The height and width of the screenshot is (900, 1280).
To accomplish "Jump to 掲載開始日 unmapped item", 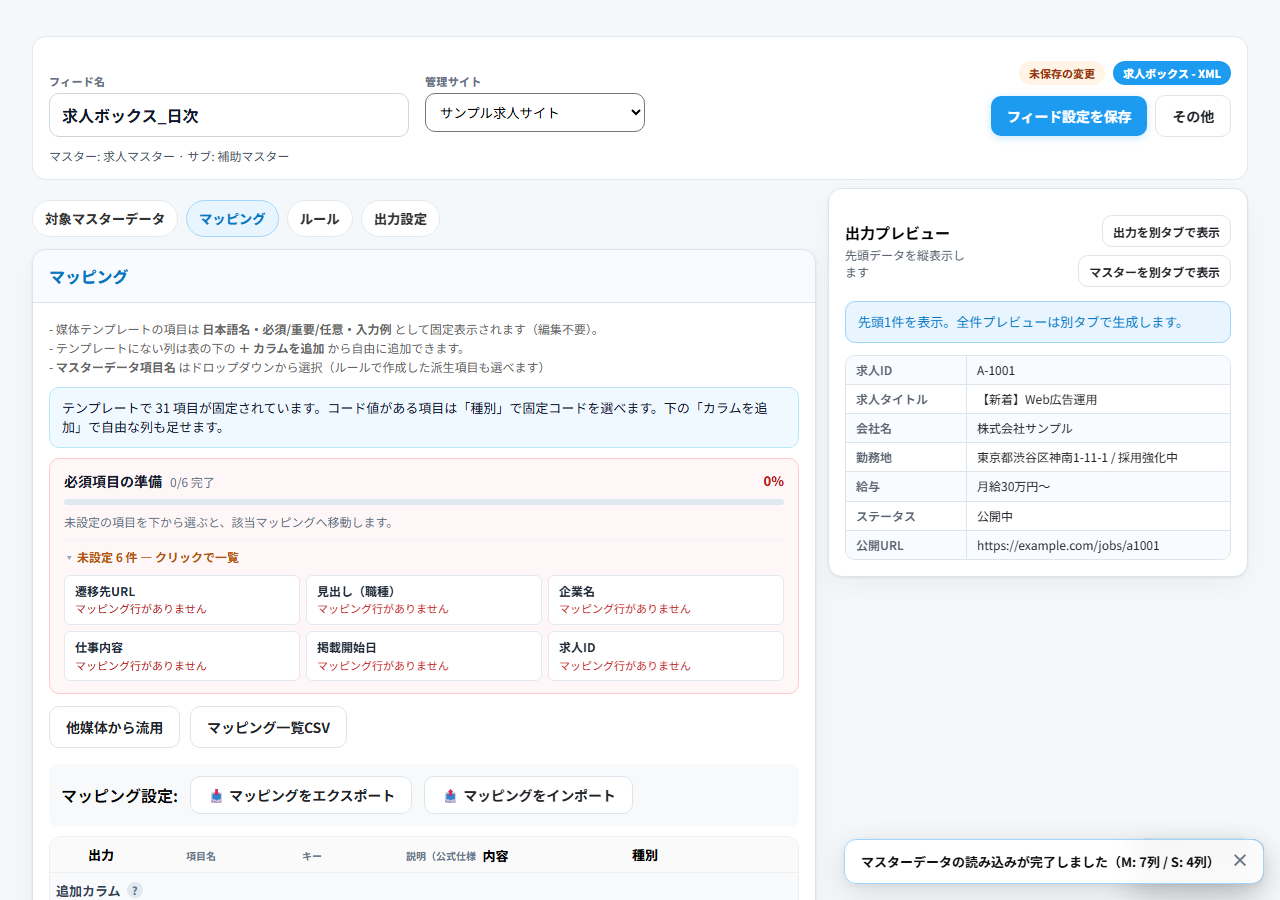I will coord(424,656).
